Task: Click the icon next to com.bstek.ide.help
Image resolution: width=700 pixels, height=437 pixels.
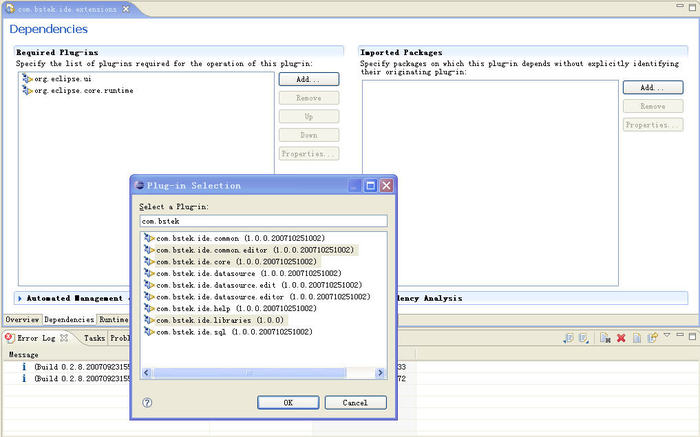Action: [x=149, y=308]
